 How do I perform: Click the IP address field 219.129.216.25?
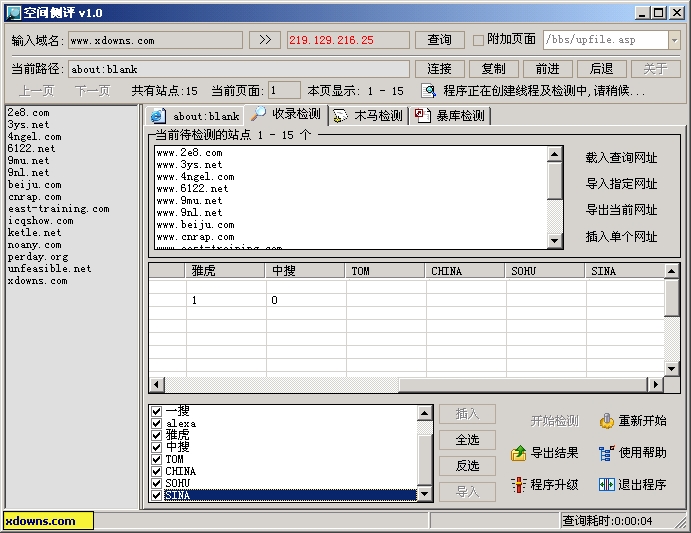click(348, 41)
